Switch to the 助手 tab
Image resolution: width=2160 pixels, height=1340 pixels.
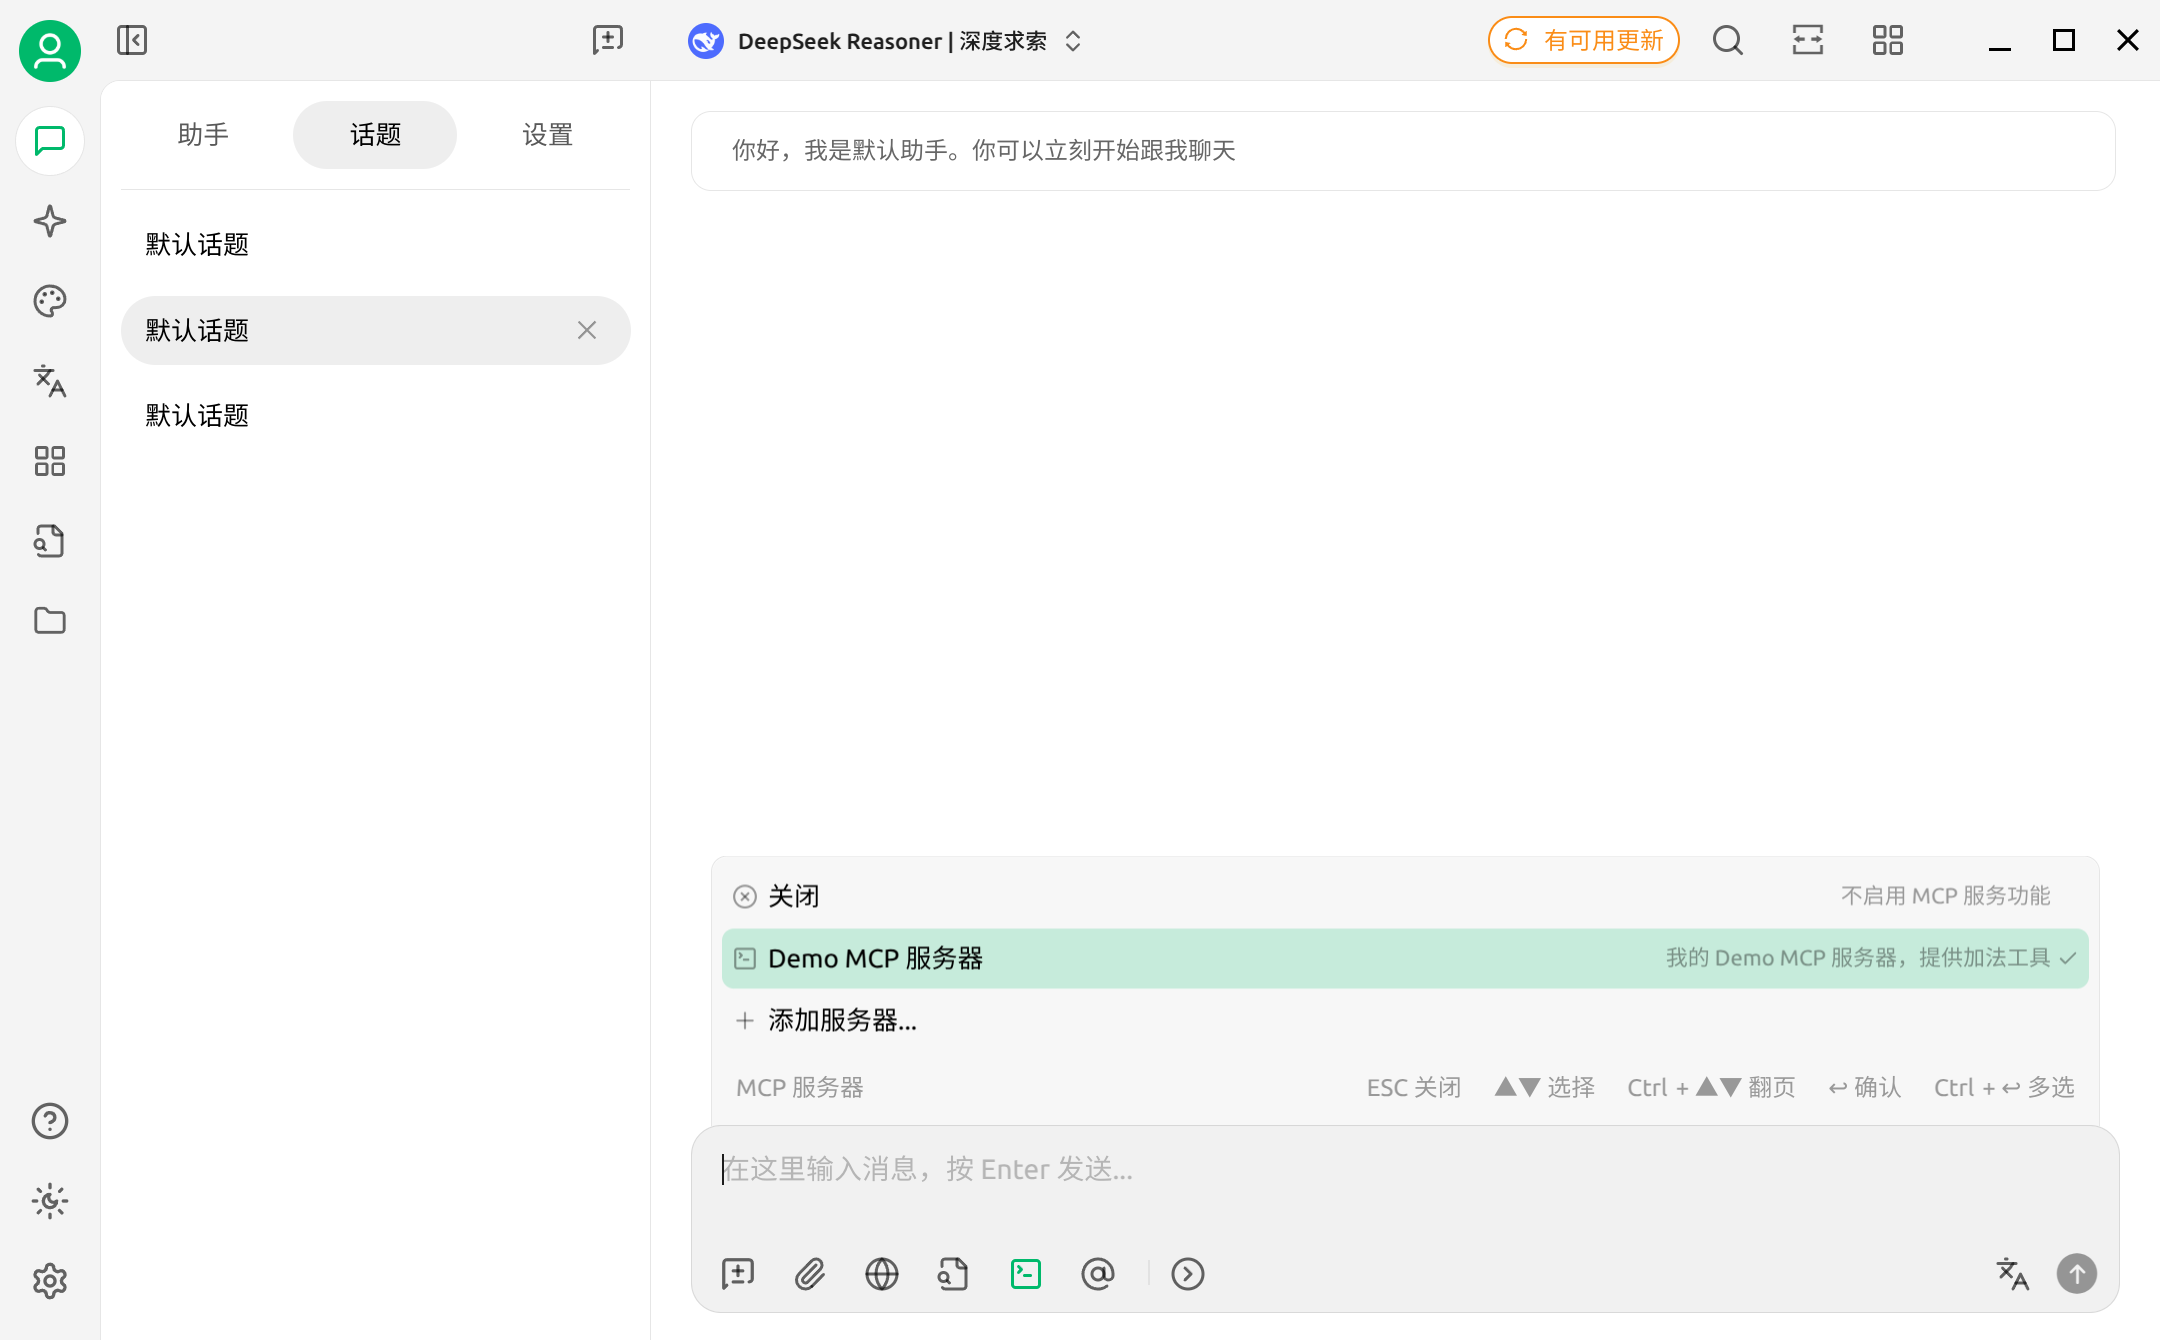pyautogui.click(x=203, y=135)
